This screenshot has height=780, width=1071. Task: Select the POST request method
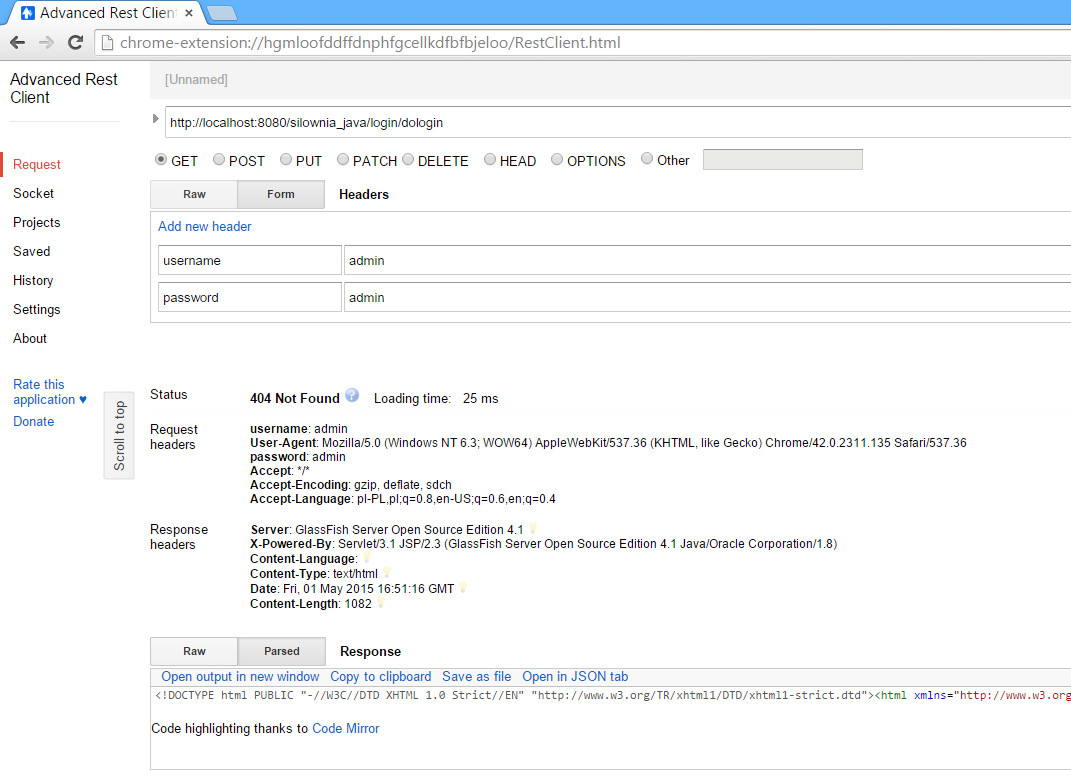click(x=218, y=159)
